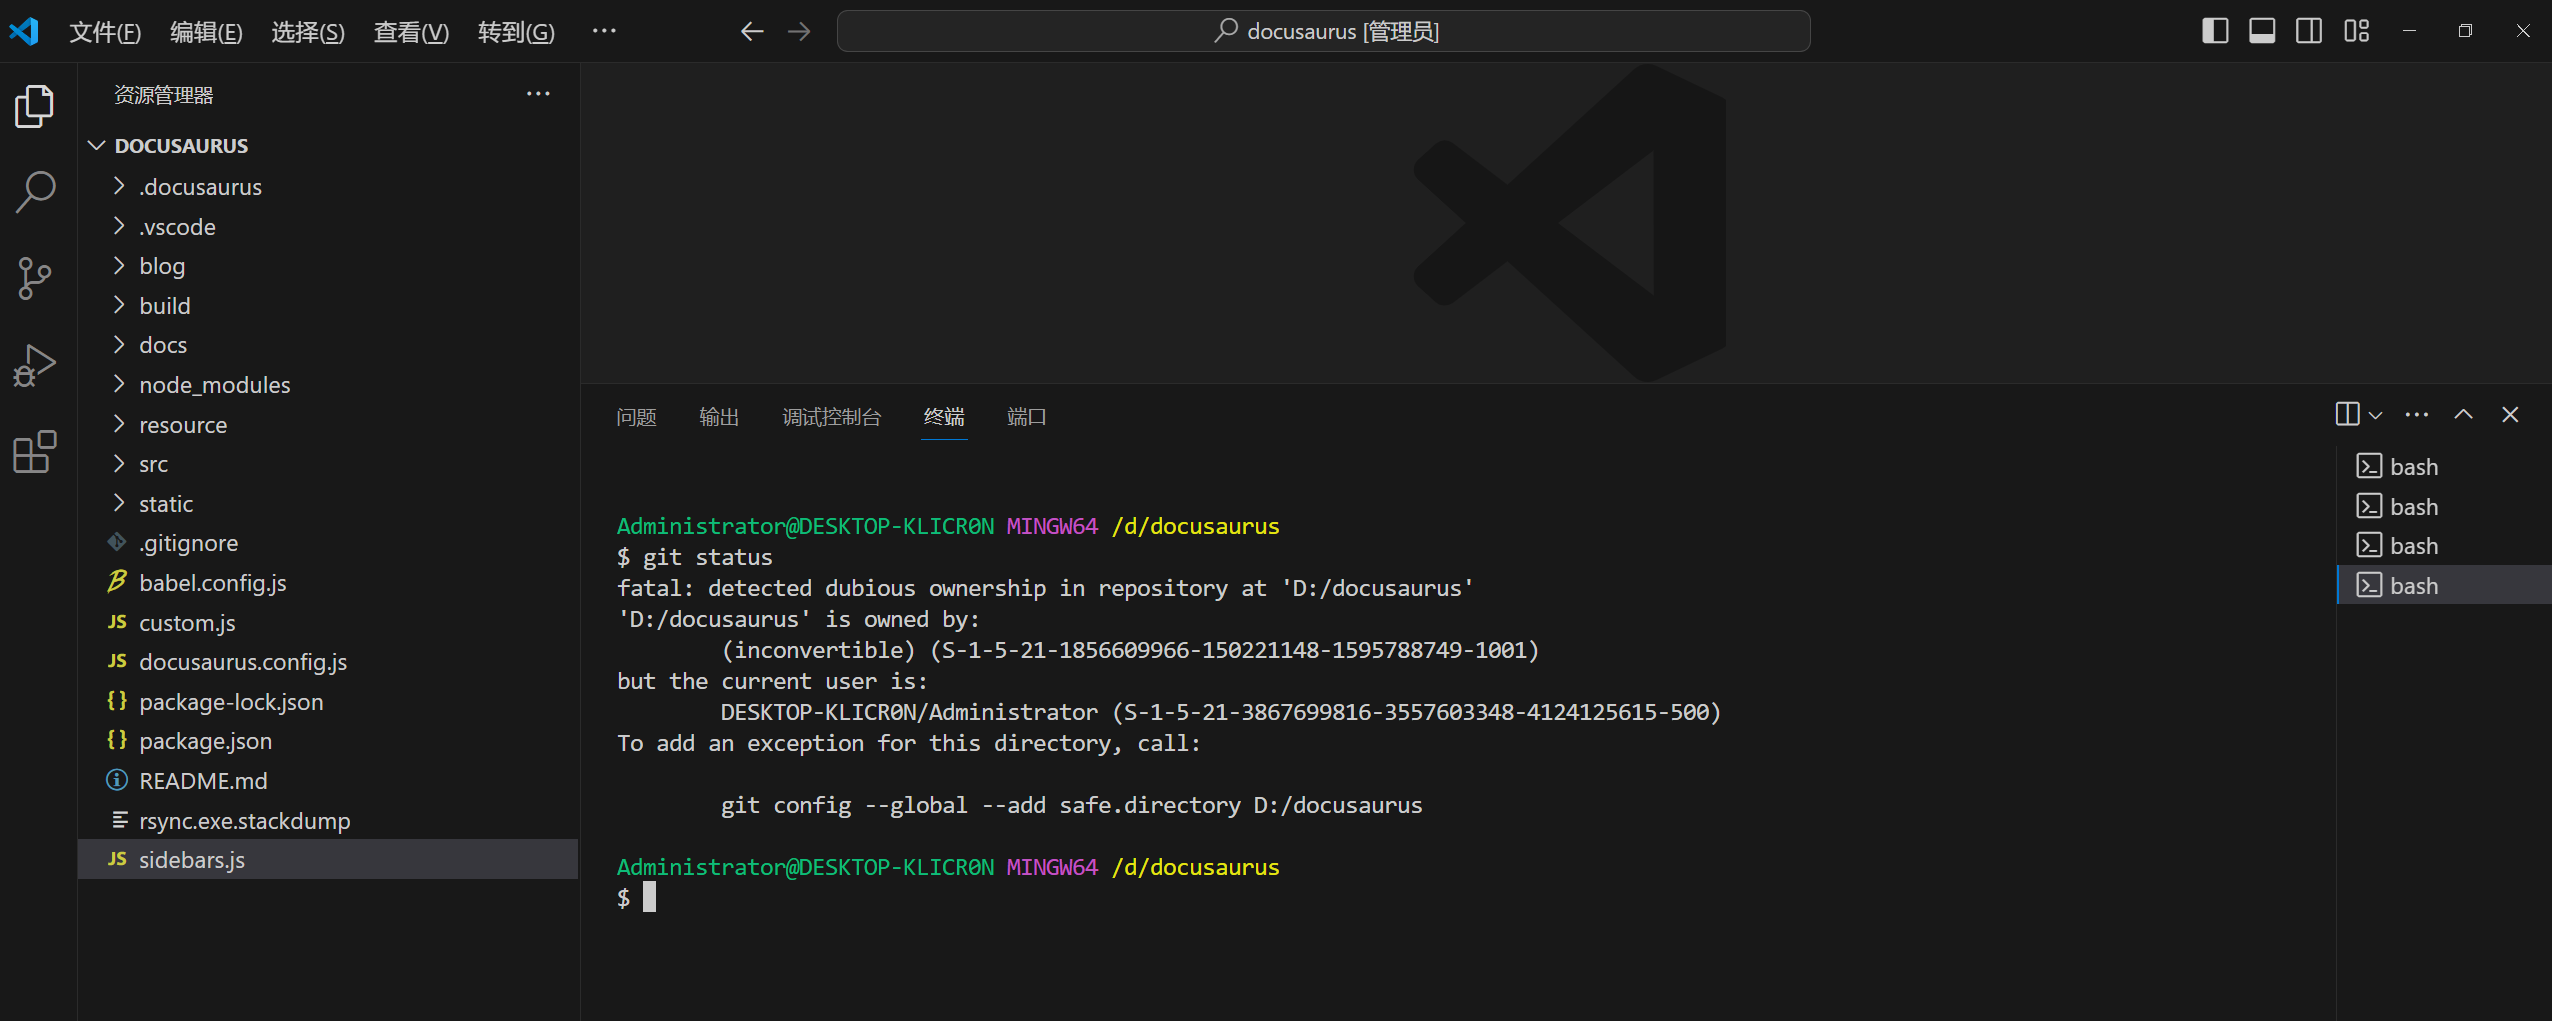Switch to the 终端 panel tab
2552x1021 pixels.
pos(944,417)
